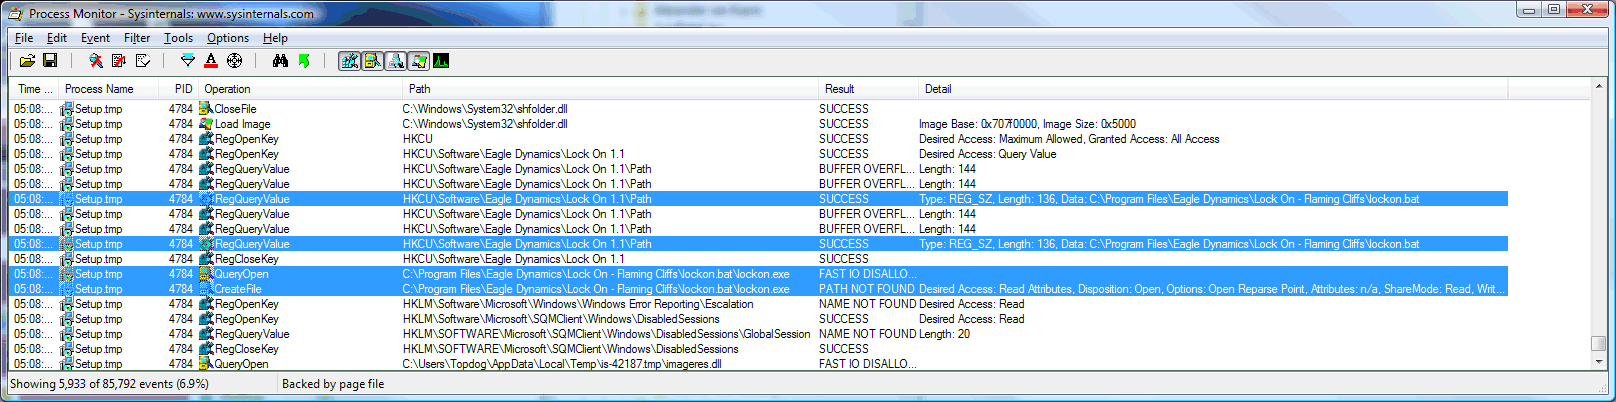Click the PID column header
The image size is (1616, 402).
click(179, 89)
